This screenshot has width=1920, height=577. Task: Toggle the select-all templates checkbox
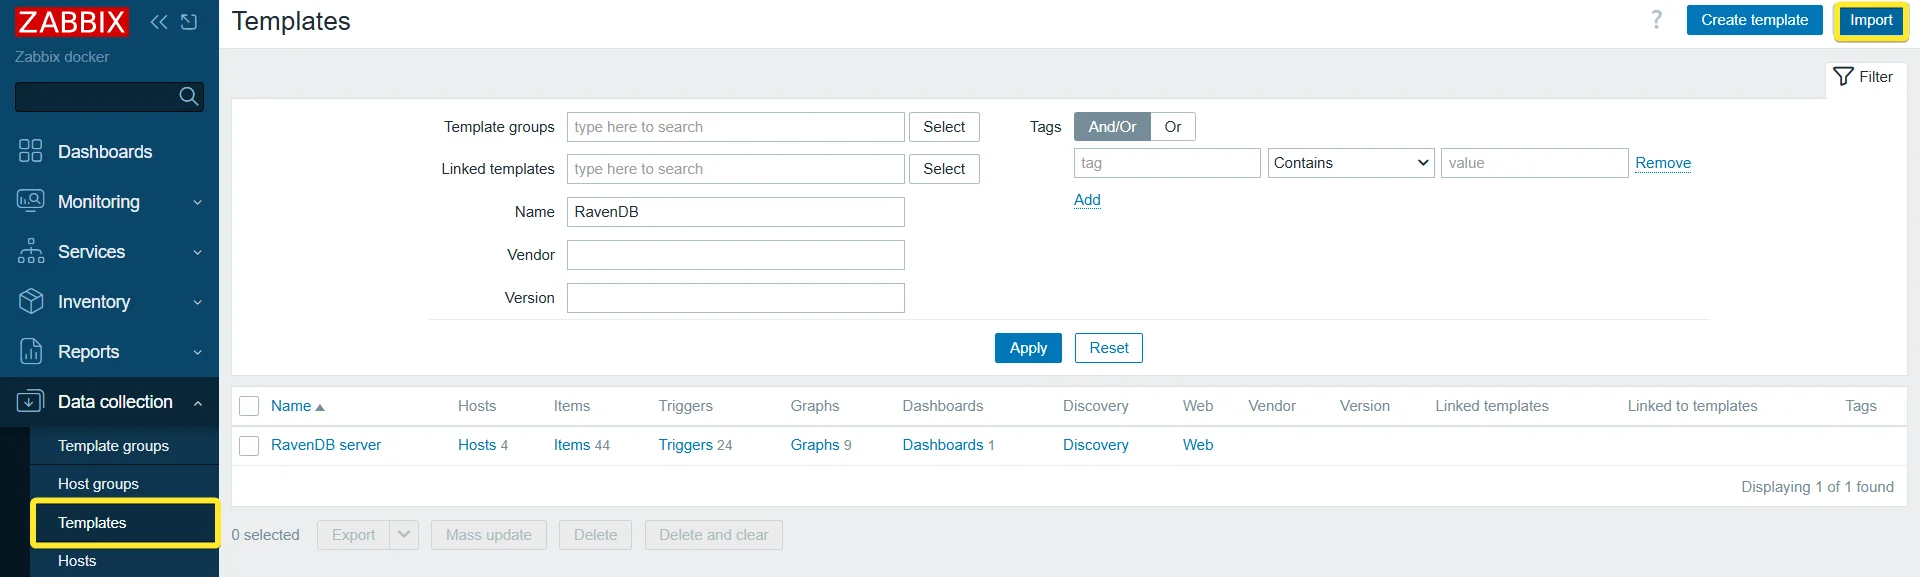249,406
